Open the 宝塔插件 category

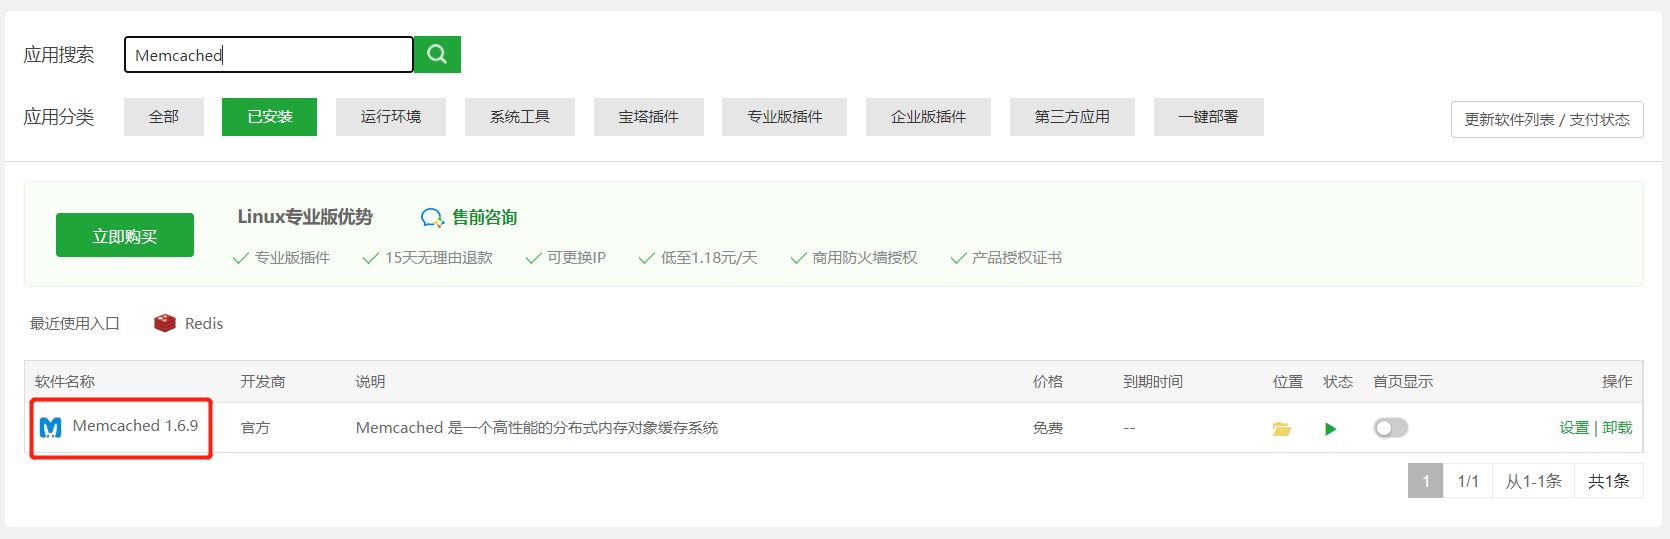tap(649, 117)
